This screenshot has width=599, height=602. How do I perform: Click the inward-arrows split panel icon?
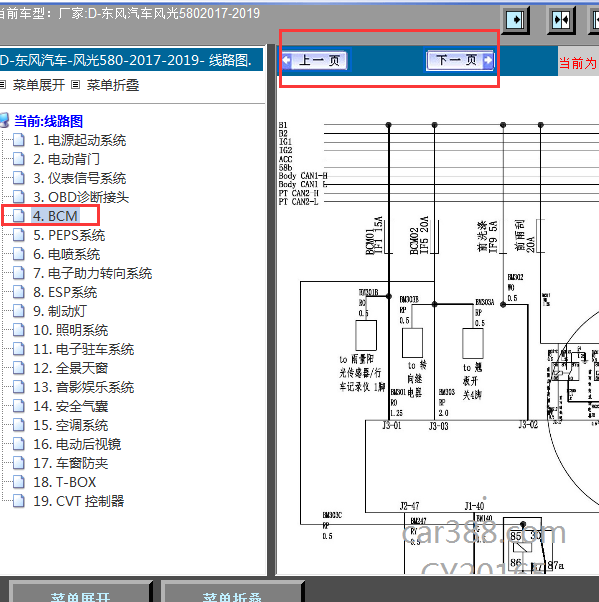coord(561,20)
